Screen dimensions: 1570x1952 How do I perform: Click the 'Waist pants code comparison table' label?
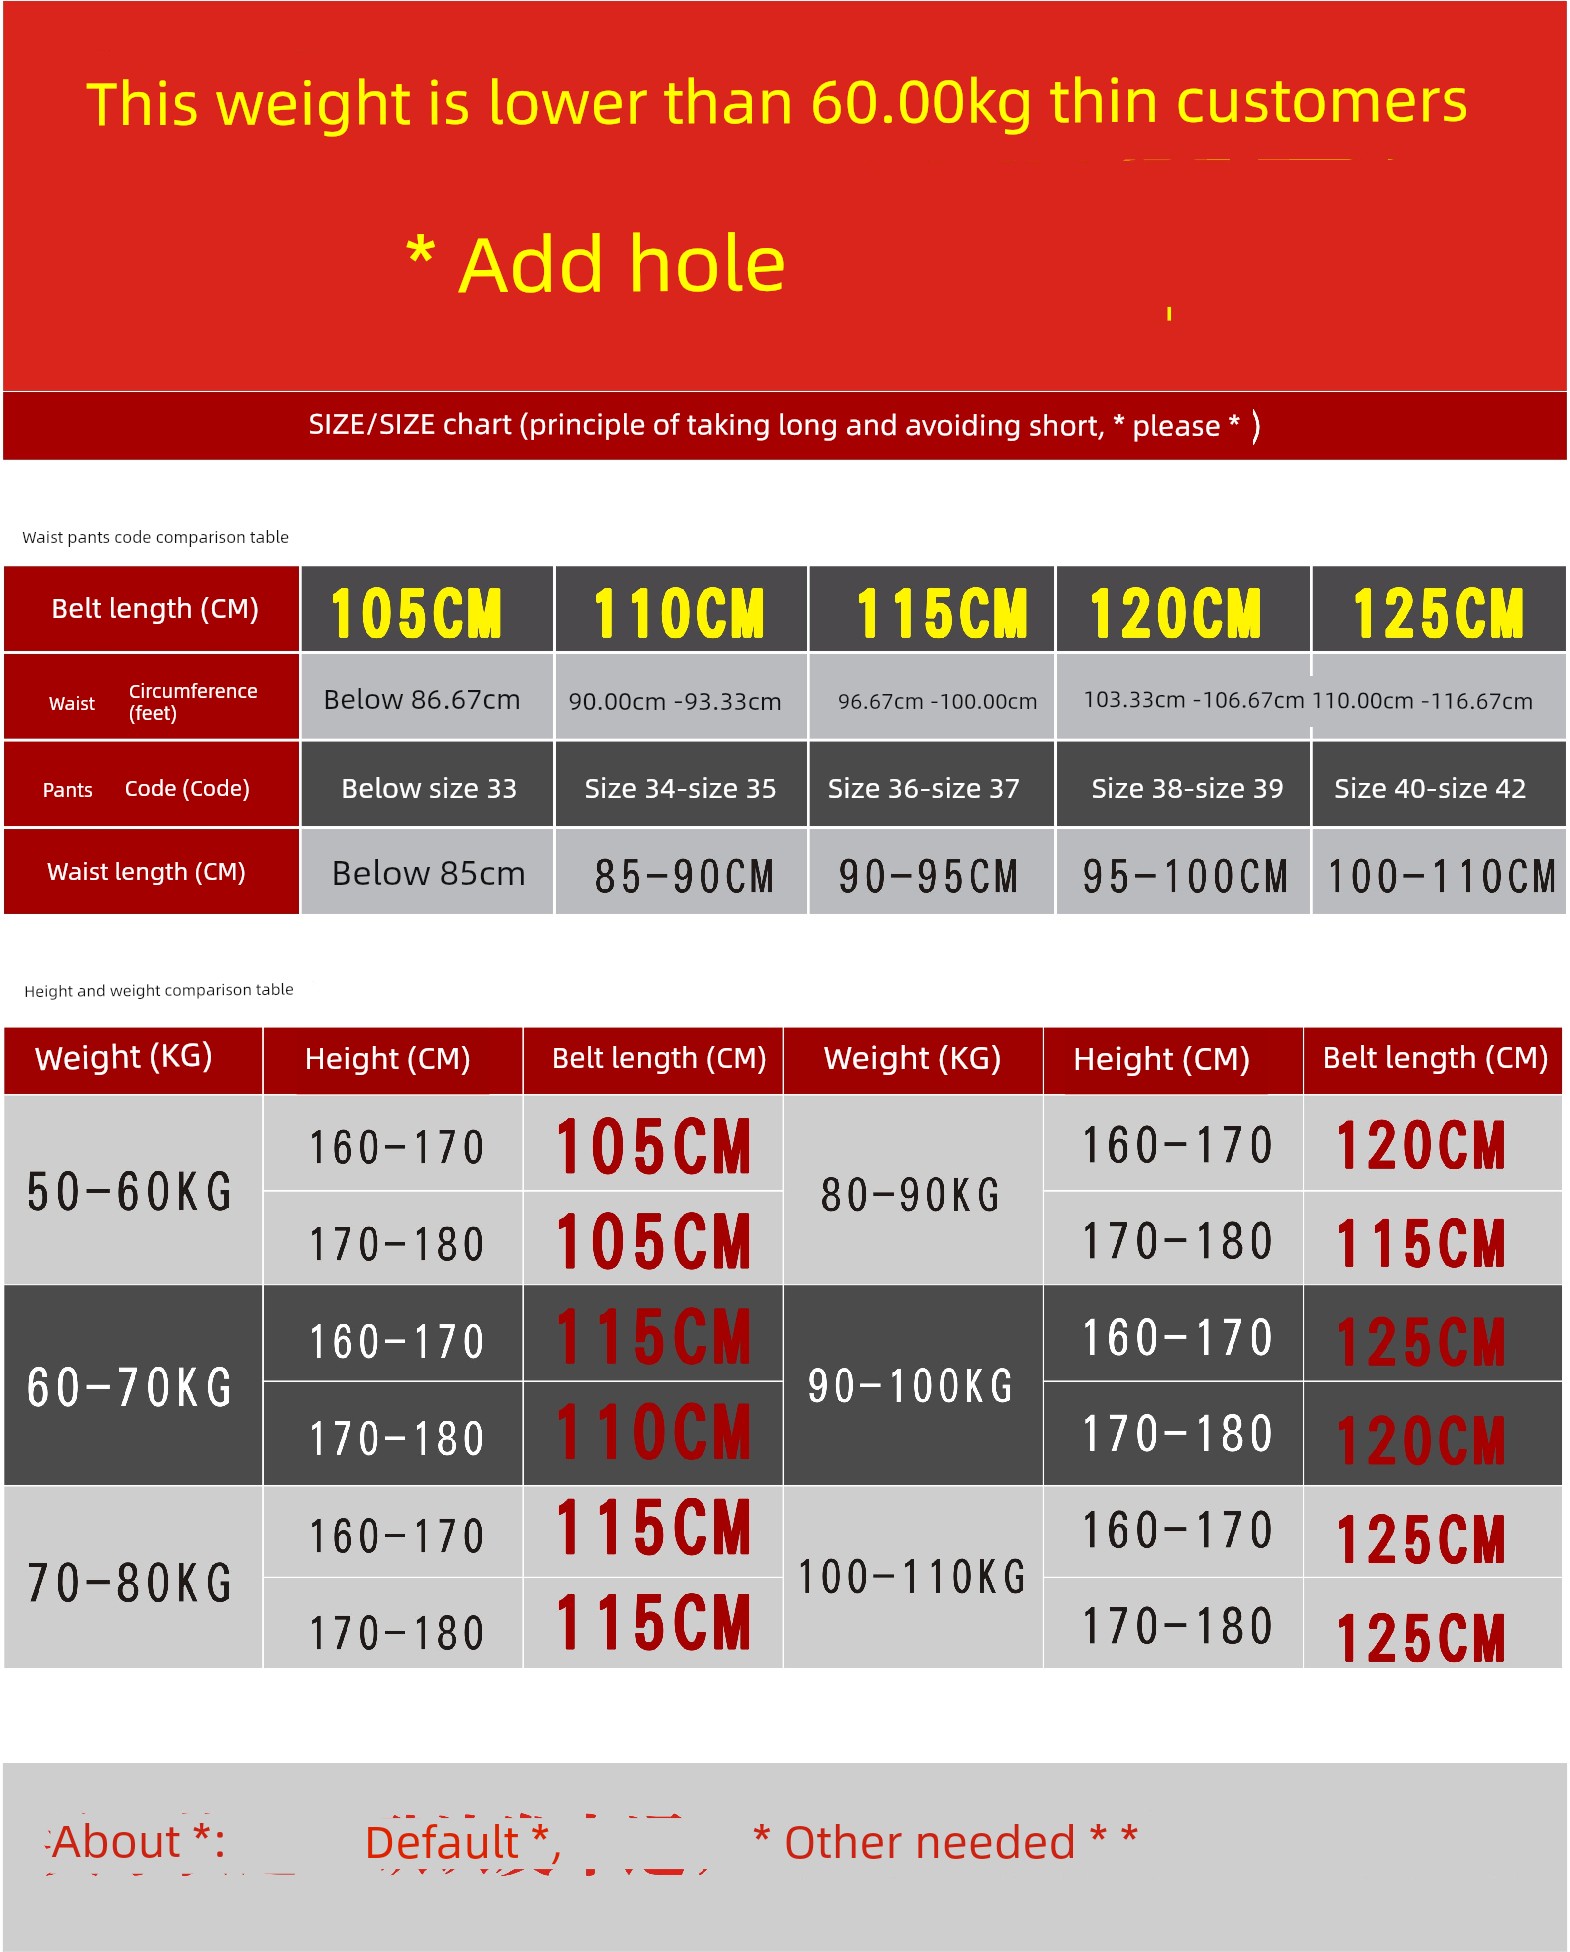[x=155, y=537]
